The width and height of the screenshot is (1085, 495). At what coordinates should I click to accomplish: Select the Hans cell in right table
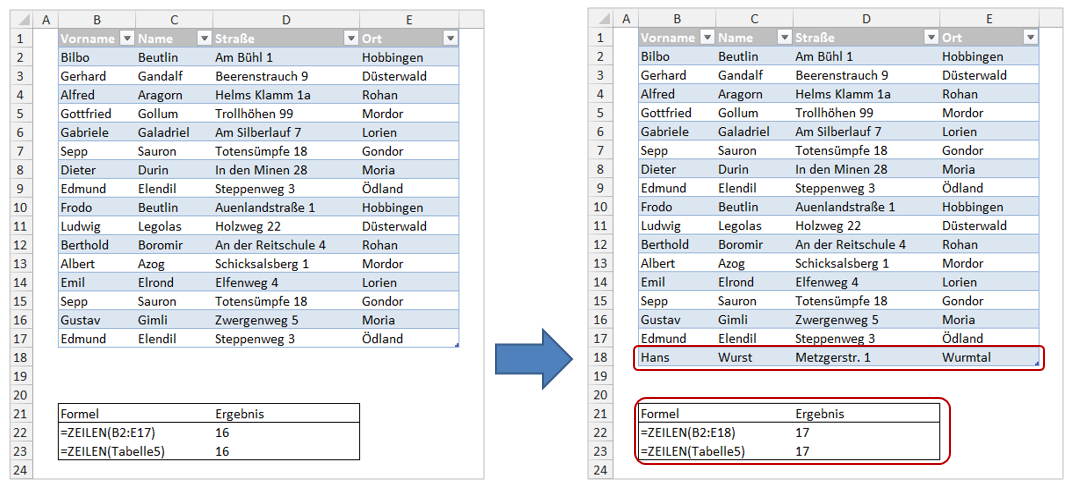click(x=676, y=357)
